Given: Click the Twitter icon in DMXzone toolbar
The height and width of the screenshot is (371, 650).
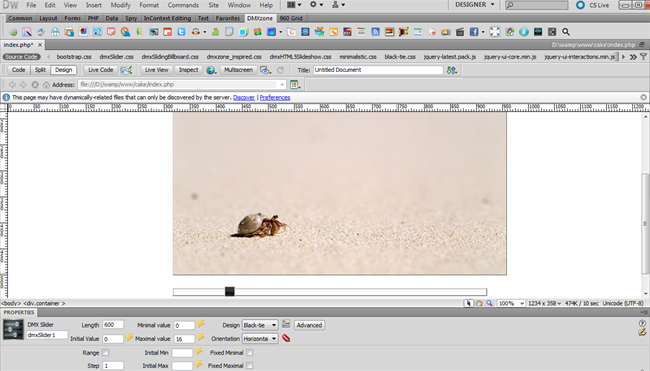Looking at the screenshot, I should click(x=181, y=32).
